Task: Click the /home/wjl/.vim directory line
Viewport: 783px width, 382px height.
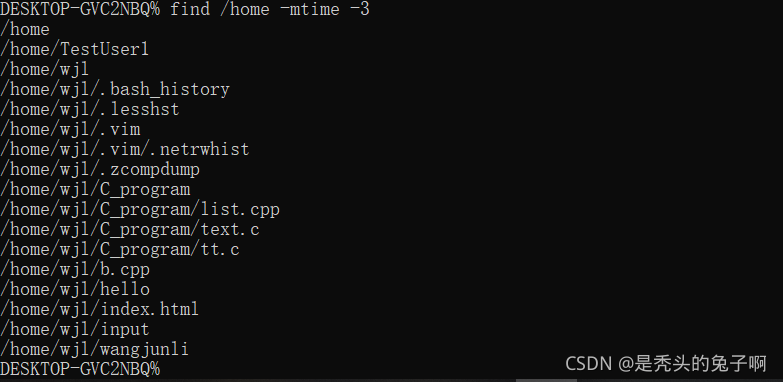Action: click(70, 129)
